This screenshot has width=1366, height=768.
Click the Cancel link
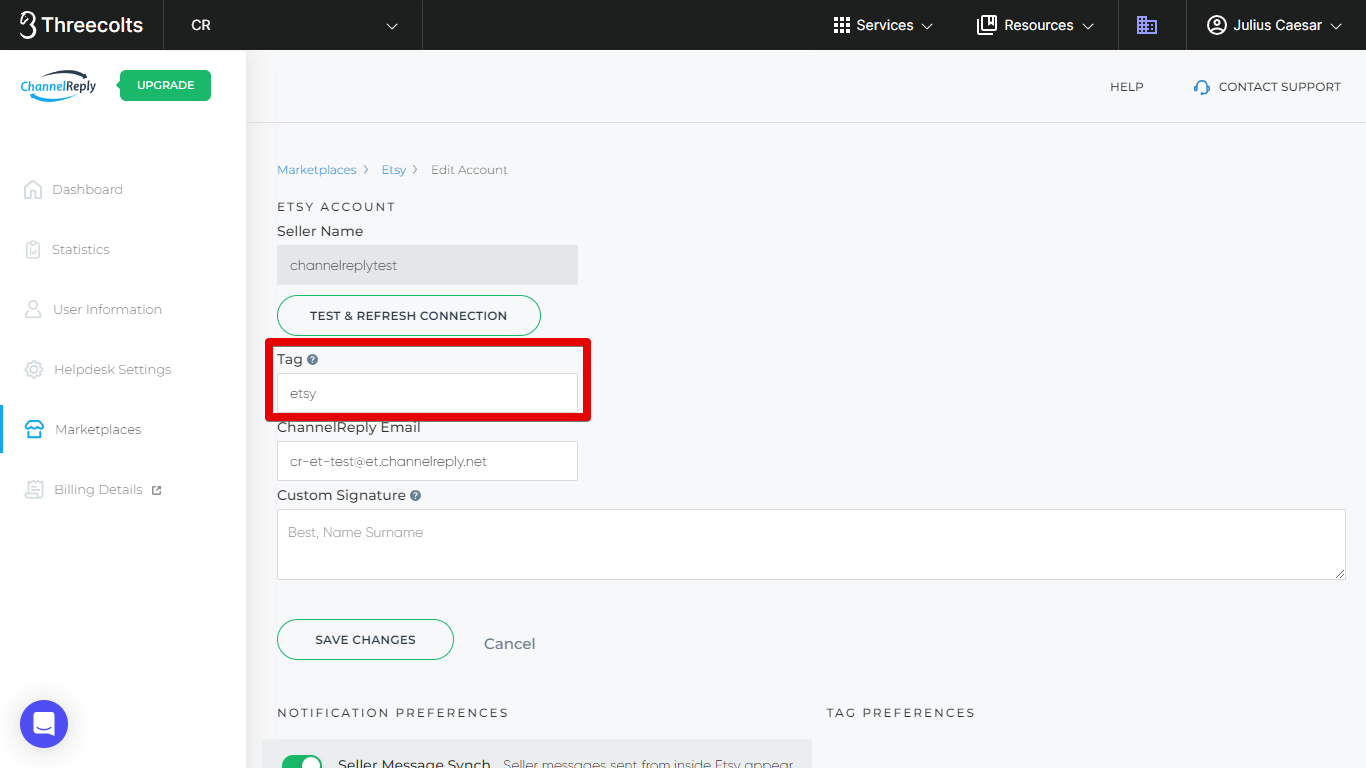(509, 644)
